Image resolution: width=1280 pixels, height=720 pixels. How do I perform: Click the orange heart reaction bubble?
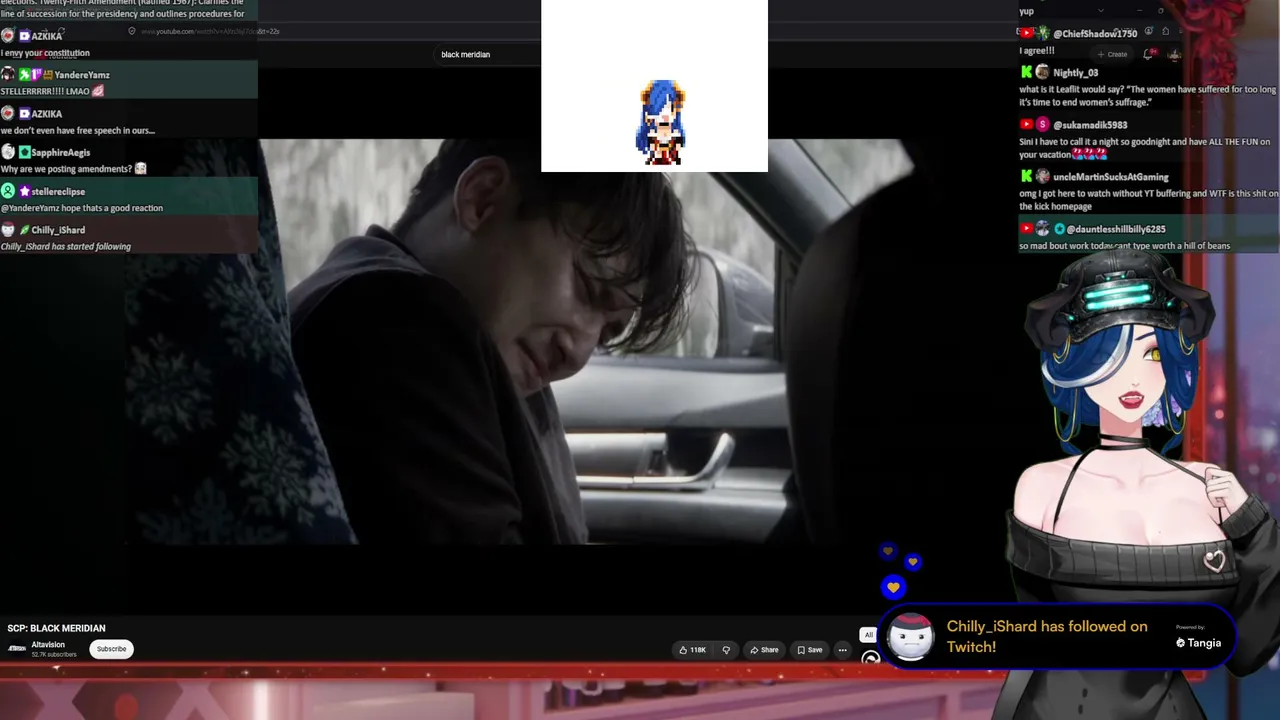tap(893, 588)
